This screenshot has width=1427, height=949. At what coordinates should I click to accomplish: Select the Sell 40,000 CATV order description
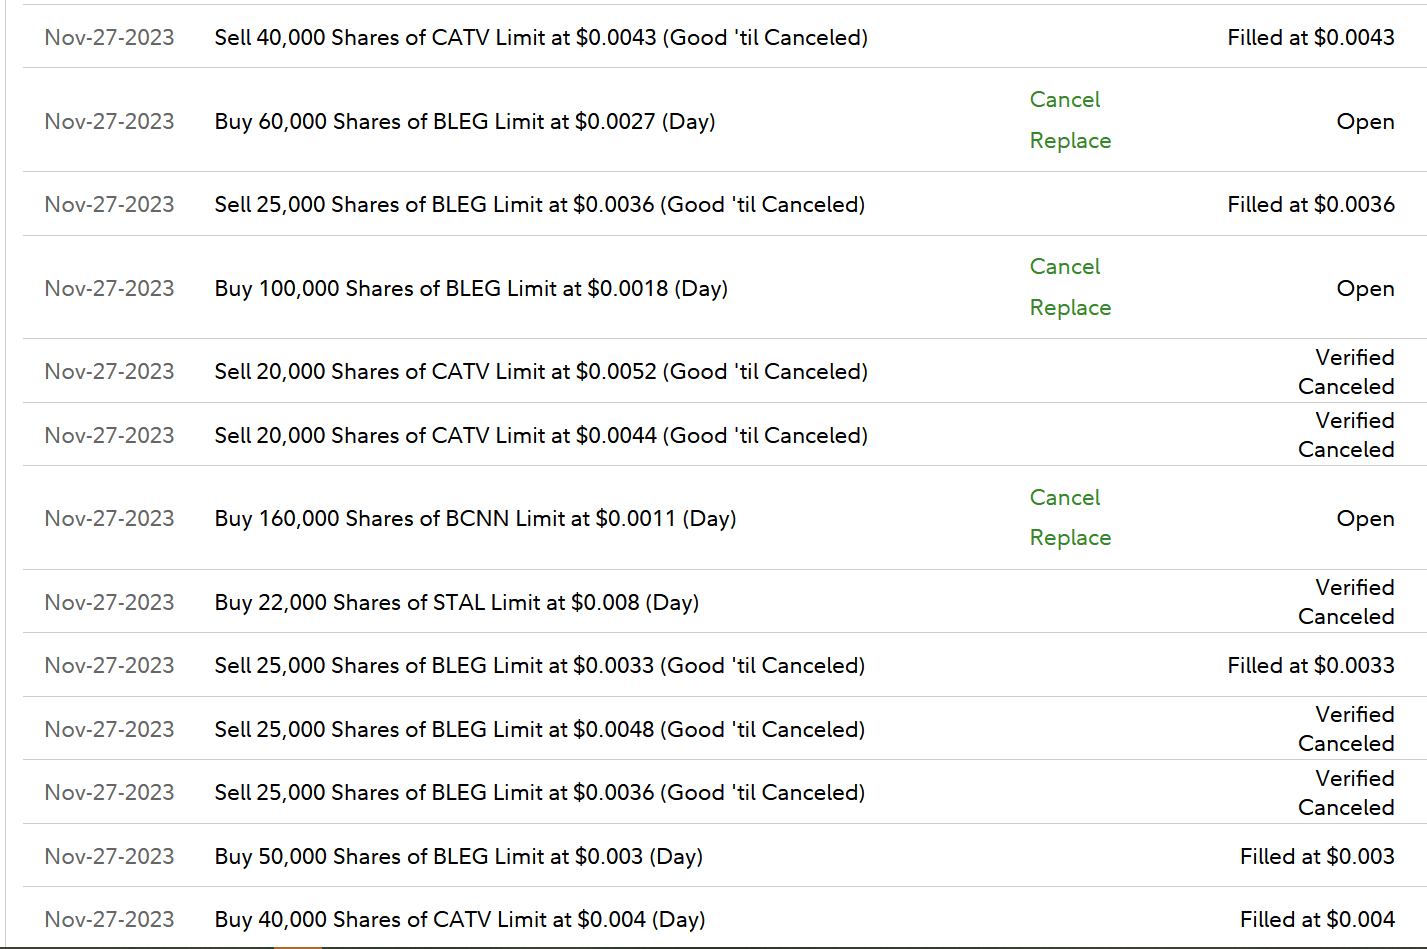pyautogui.click(x=540, y=38)
